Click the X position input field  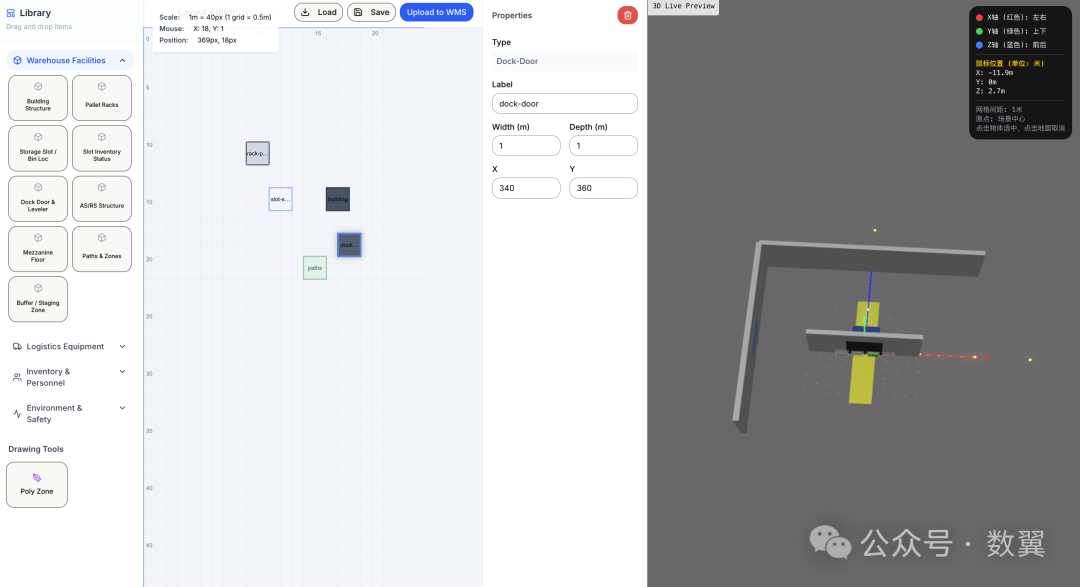point(526,188)
